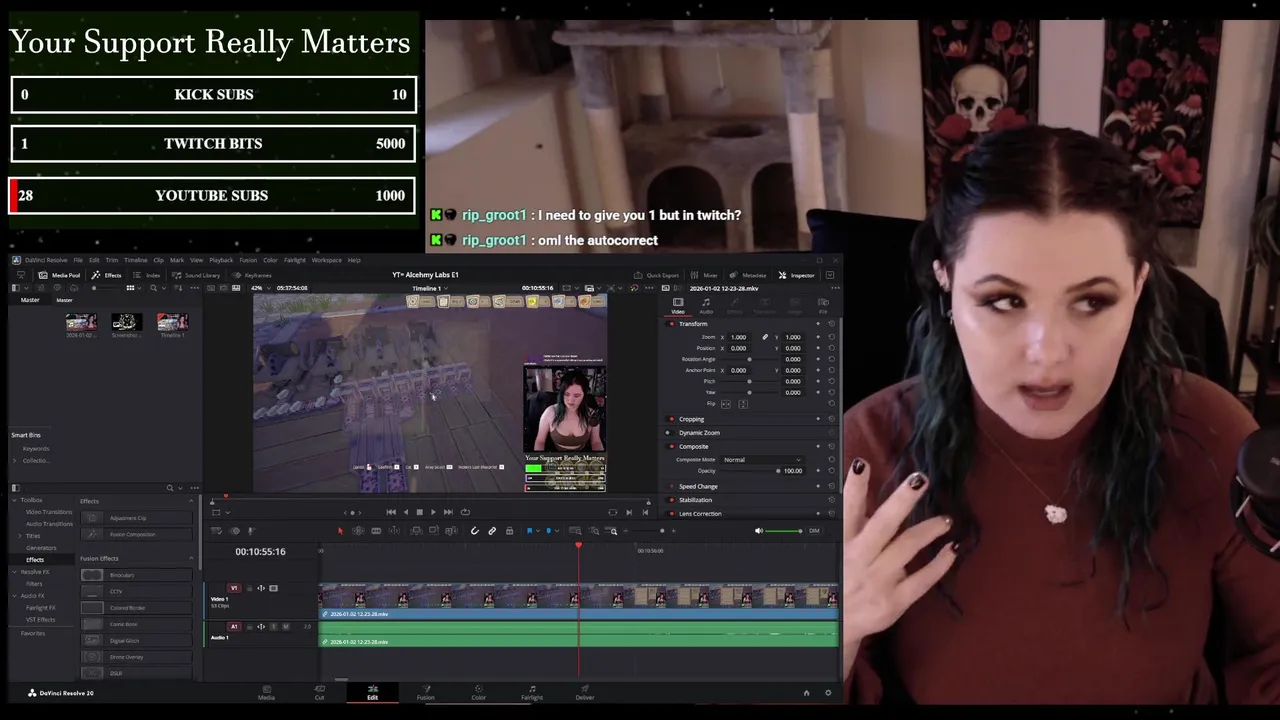Image resolution: width=1280 pixels, height=720 pixels.
Task: Toggle the Lens Correction enable switch
Action: tap(671, 514)
